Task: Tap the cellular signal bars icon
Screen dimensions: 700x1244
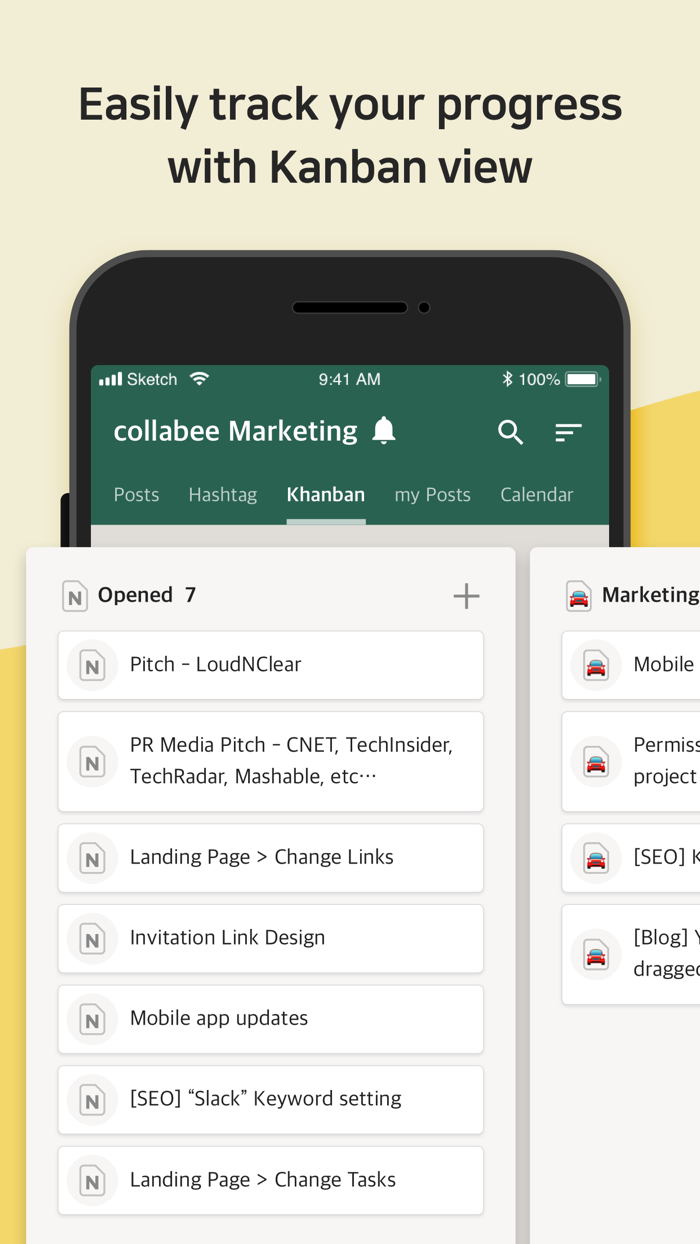Action: (110, 379)
